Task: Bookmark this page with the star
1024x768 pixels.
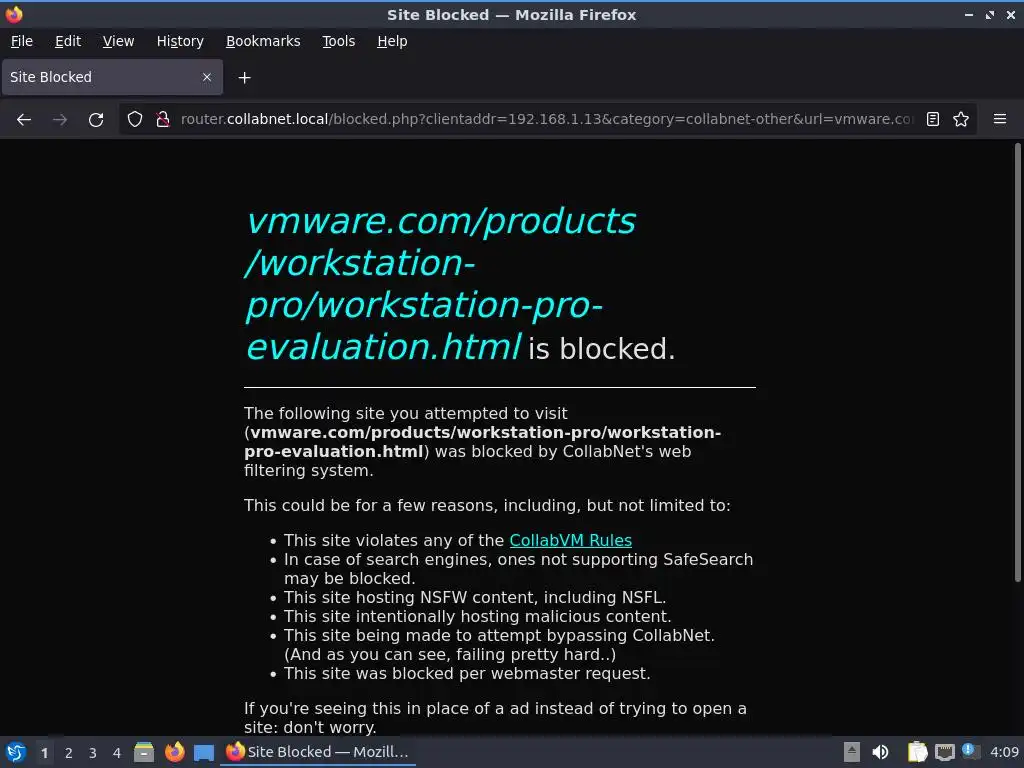Action: click(x=961, y=119)
